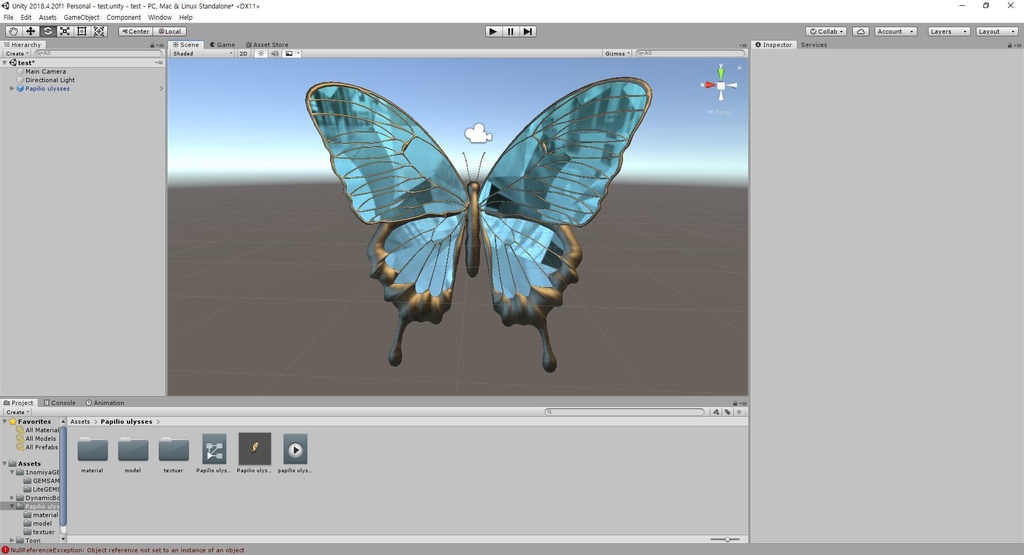Open the Help menu
1024x555 pixels.
185,18
